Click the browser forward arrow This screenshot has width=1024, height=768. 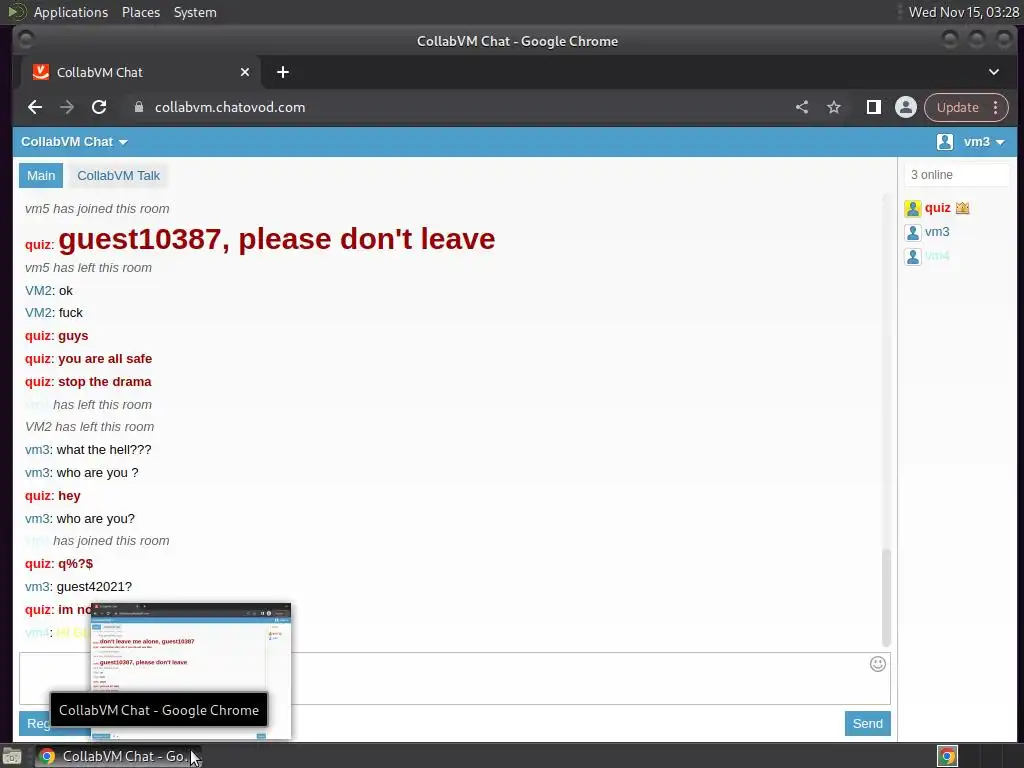pos(67,107)
